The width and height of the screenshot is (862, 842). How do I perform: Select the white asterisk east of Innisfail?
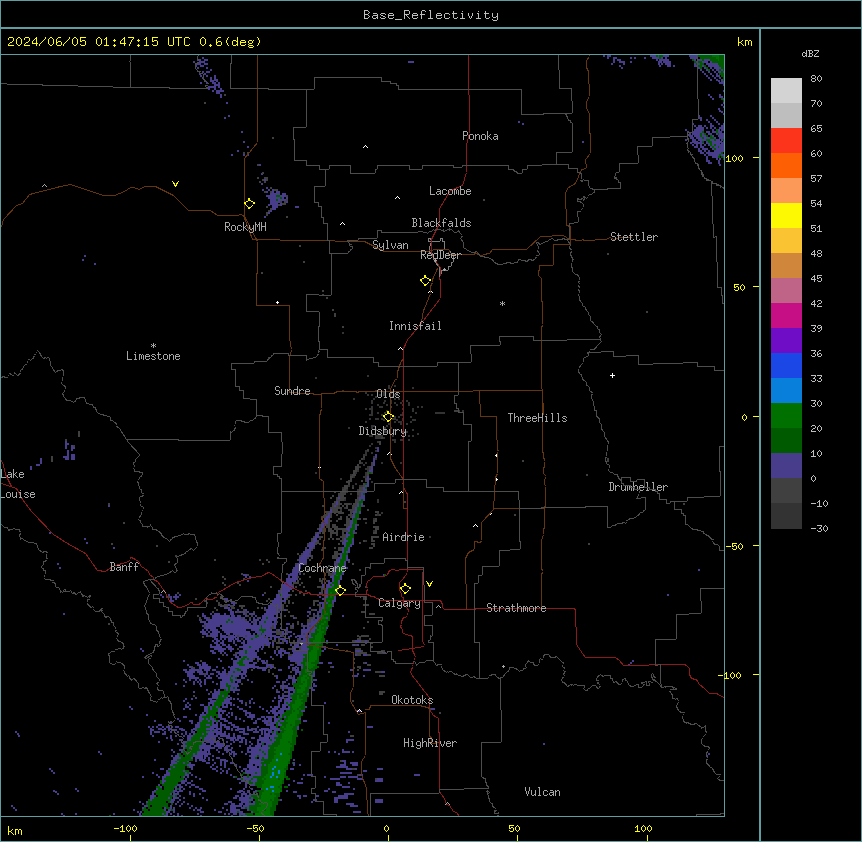coord(502,303)
